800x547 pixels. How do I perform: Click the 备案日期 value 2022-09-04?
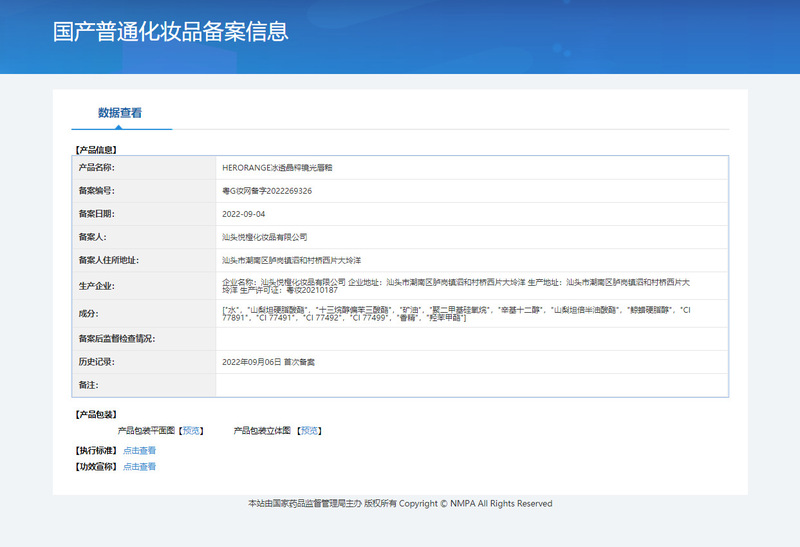243,214
